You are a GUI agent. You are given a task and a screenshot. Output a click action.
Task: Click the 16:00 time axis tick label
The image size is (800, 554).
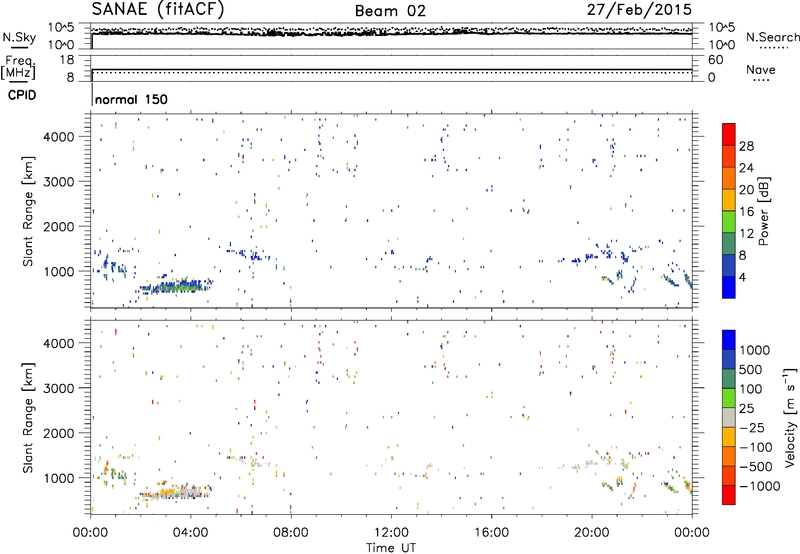pyautogui.click(x=491, y=533)
